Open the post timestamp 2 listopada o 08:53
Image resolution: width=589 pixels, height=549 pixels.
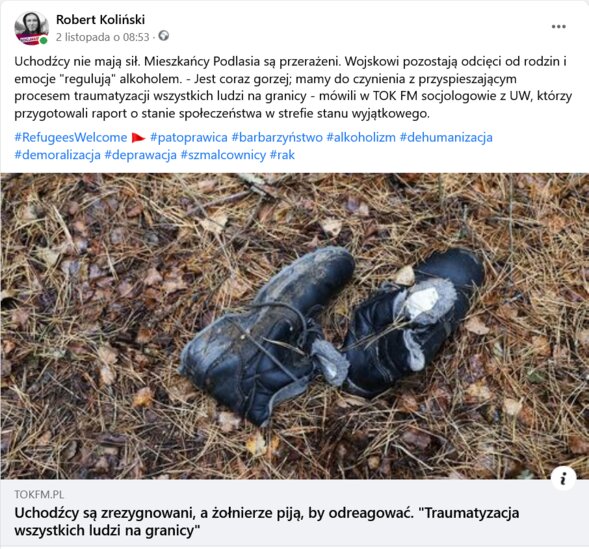[x=103, y=37]
